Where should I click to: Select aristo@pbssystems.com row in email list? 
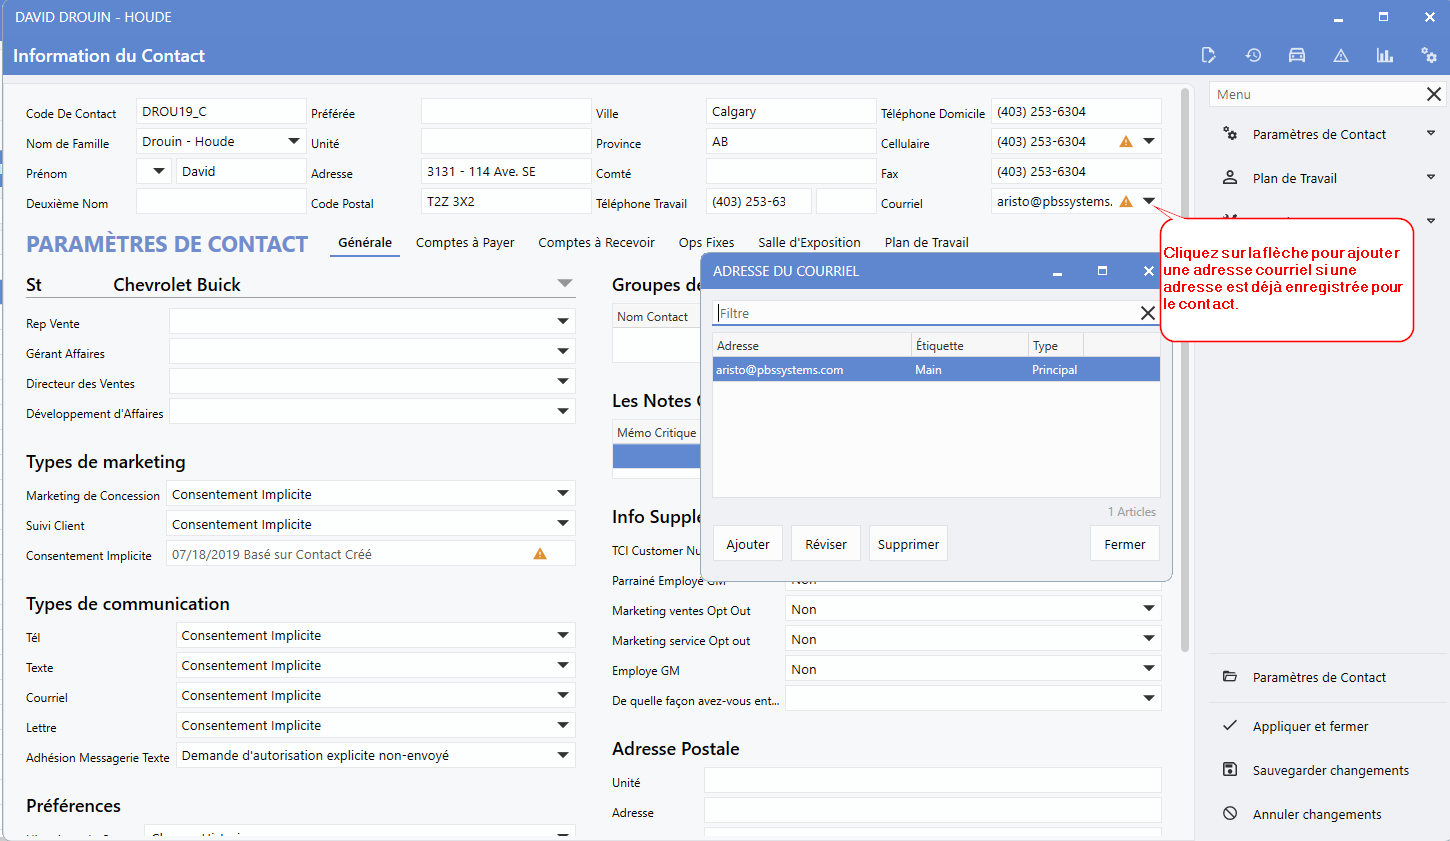pos(936,370)
